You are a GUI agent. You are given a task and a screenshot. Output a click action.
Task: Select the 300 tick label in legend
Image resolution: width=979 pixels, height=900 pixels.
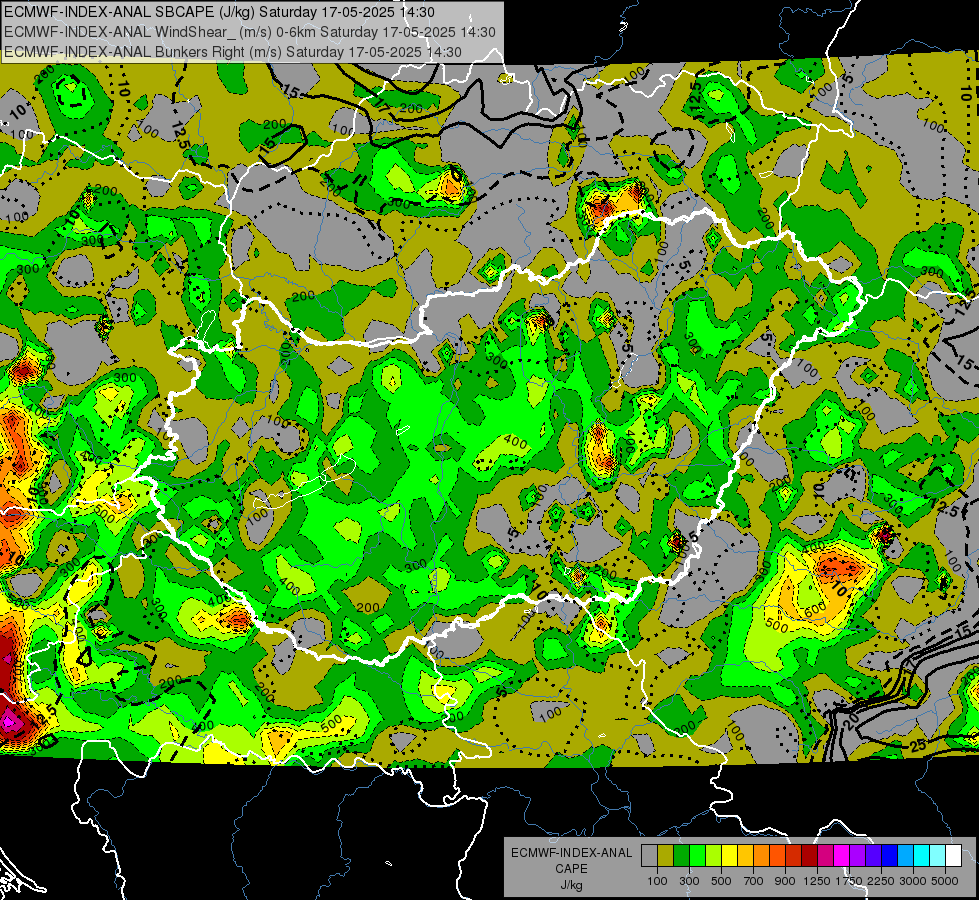pyautogui.click(x=689, y=881)
